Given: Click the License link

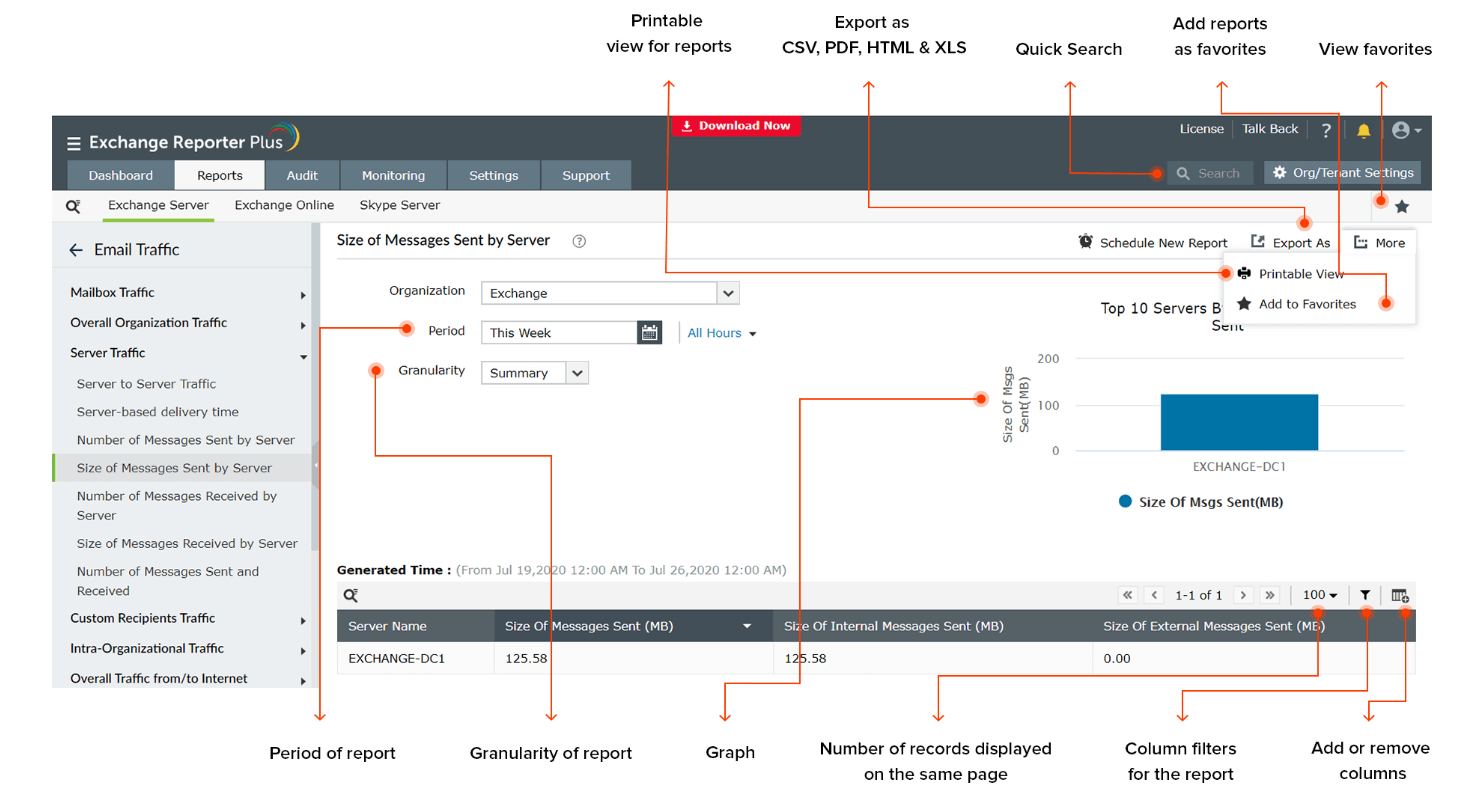Looking at the screenshot, I should (1201, 129).
